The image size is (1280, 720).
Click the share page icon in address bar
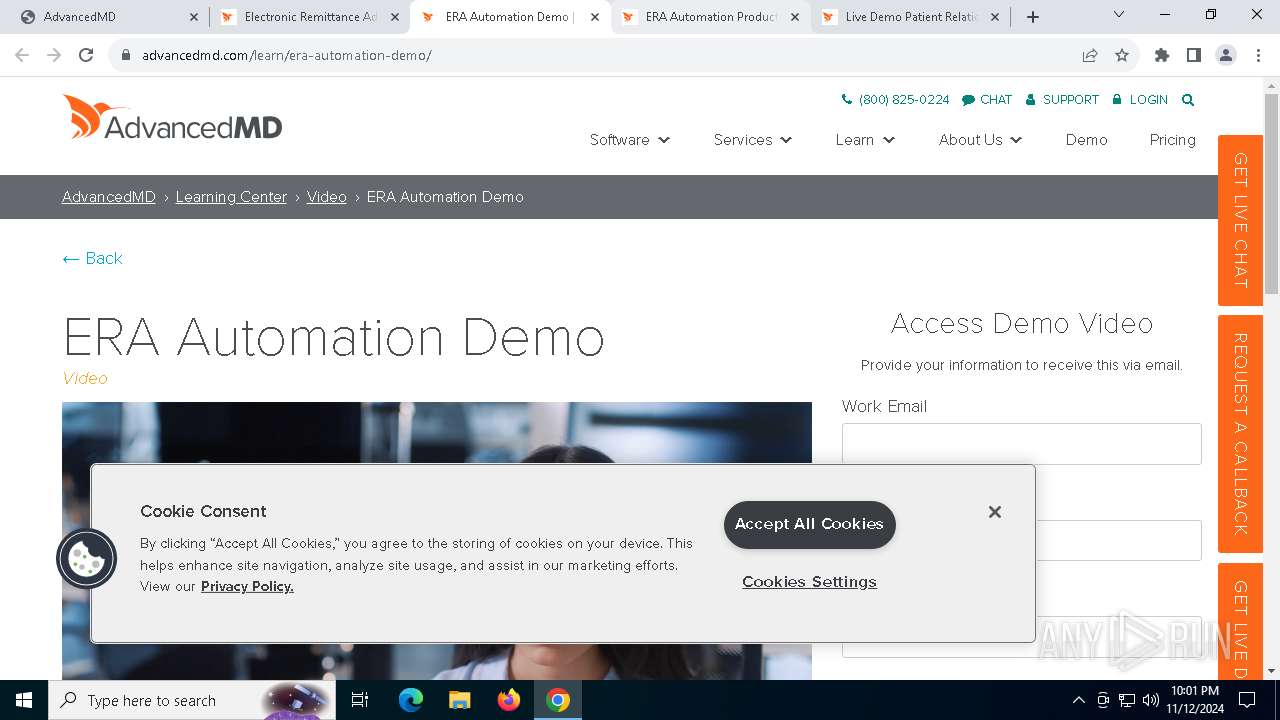(1090, 55)
